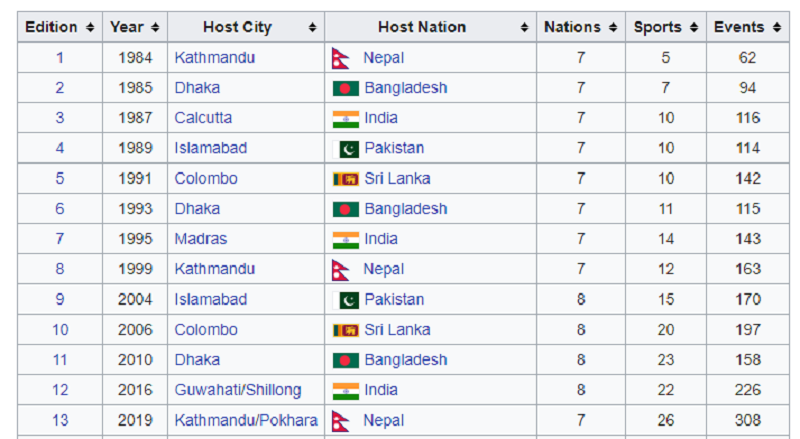Click the Sri Lanka flag in the 2006 row
The height and width of the screenshot is (439, 800).
[x=345, y=330]
